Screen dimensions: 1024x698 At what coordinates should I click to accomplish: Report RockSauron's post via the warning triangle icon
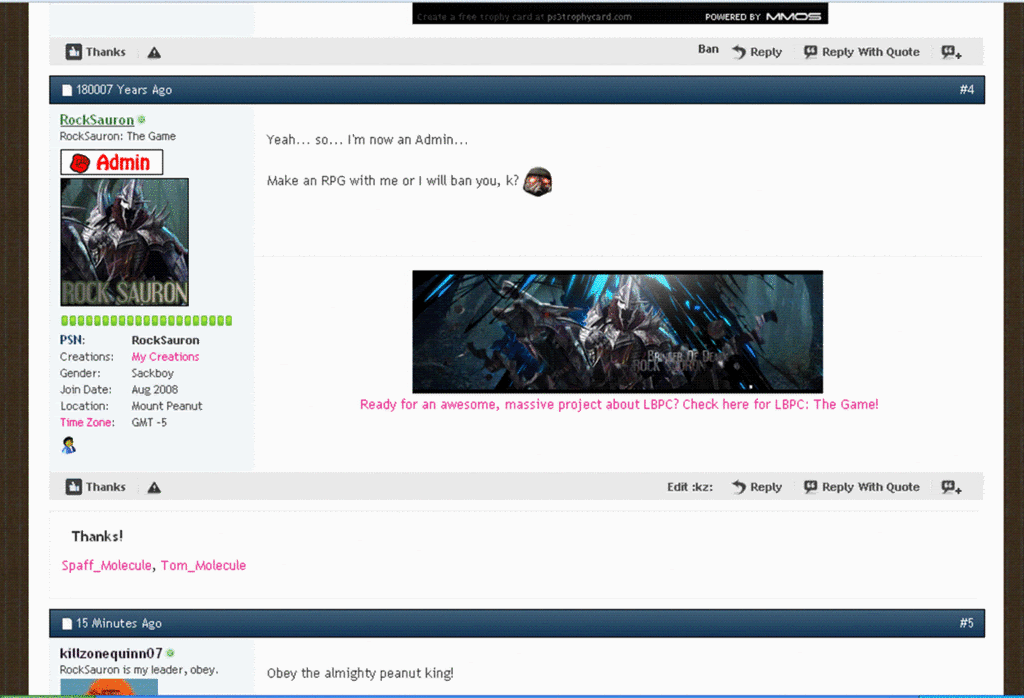[x=154, y=488]
